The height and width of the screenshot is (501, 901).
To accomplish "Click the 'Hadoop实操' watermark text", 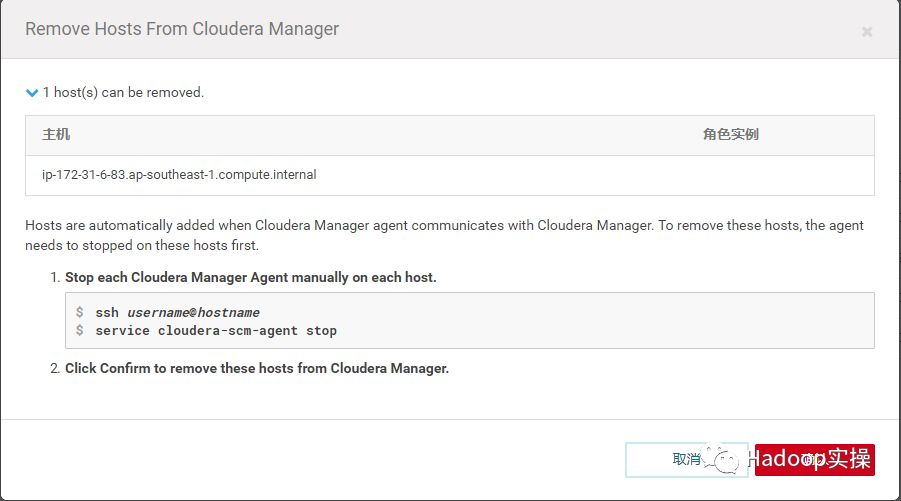I will pyautogui.click(x=810, y=459).
